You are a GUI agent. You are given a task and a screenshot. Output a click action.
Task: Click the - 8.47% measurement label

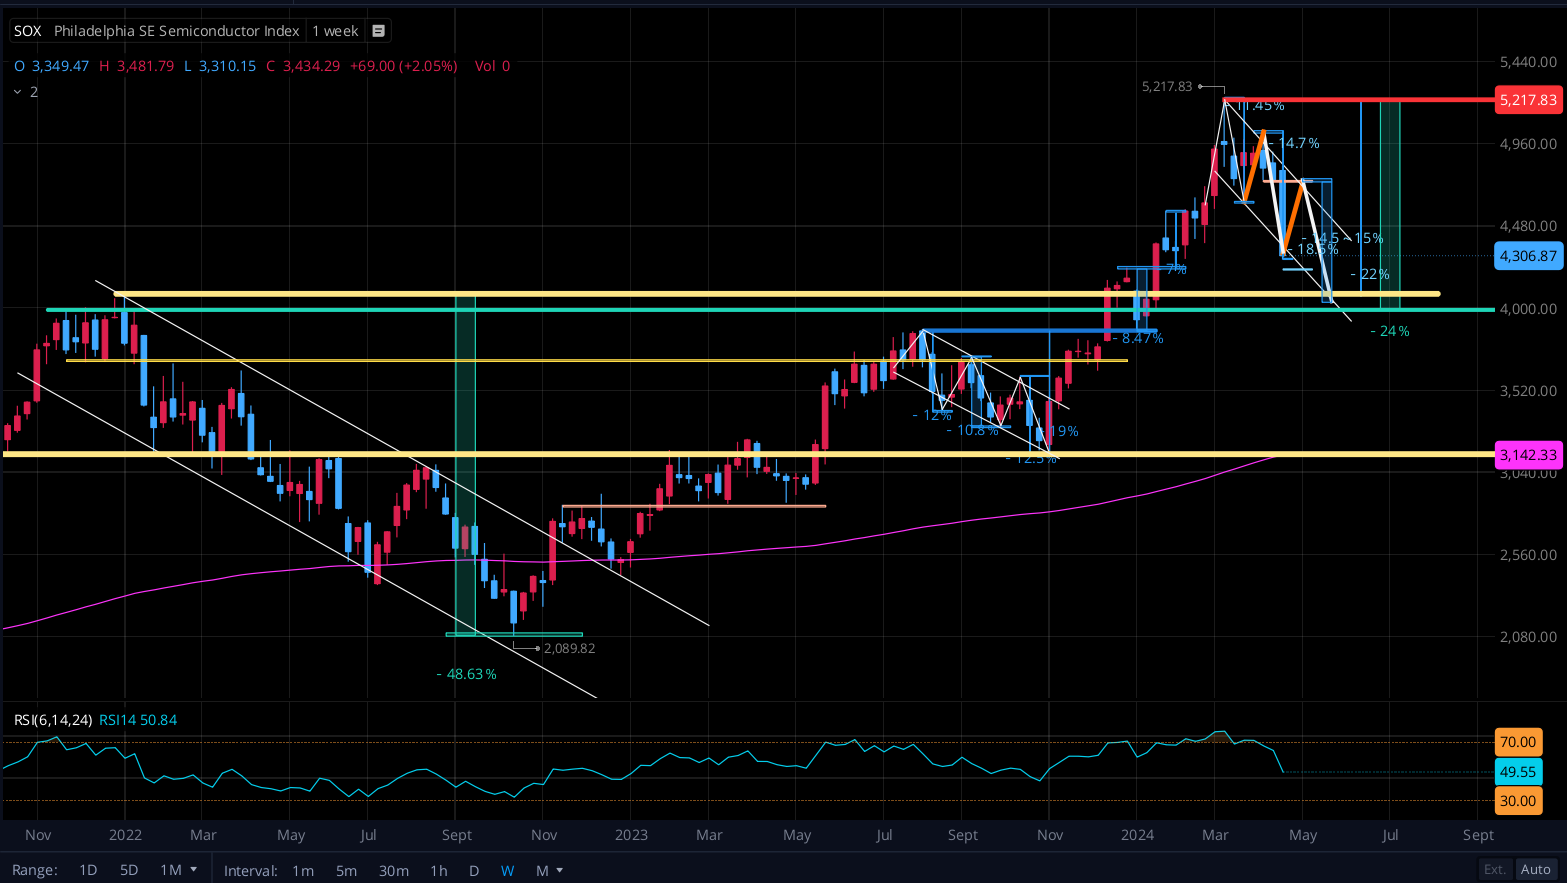[x=1137, y=338]
